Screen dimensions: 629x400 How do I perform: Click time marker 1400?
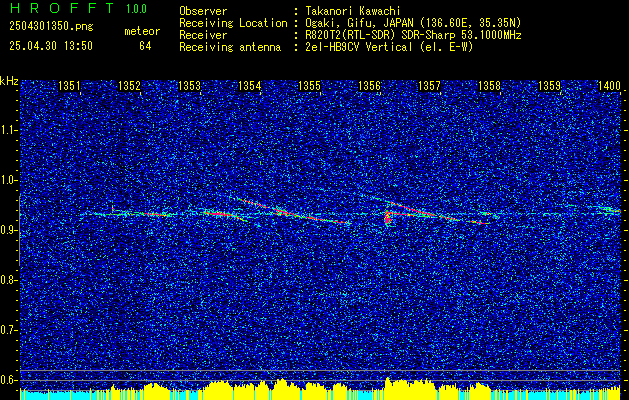[609, 85]
